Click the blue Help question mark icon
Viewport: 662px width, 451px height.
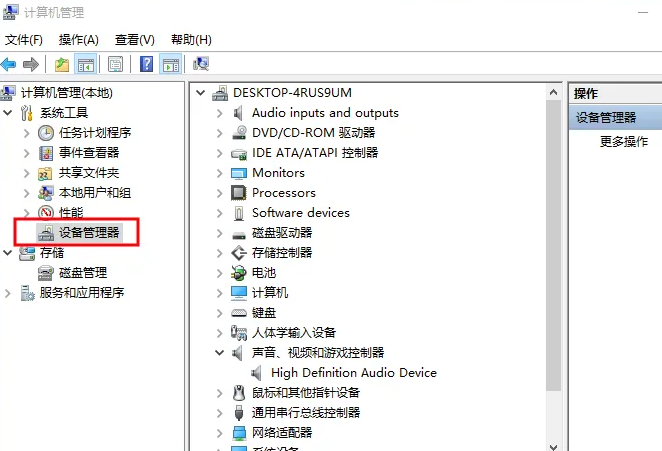[x=146, y=65]
